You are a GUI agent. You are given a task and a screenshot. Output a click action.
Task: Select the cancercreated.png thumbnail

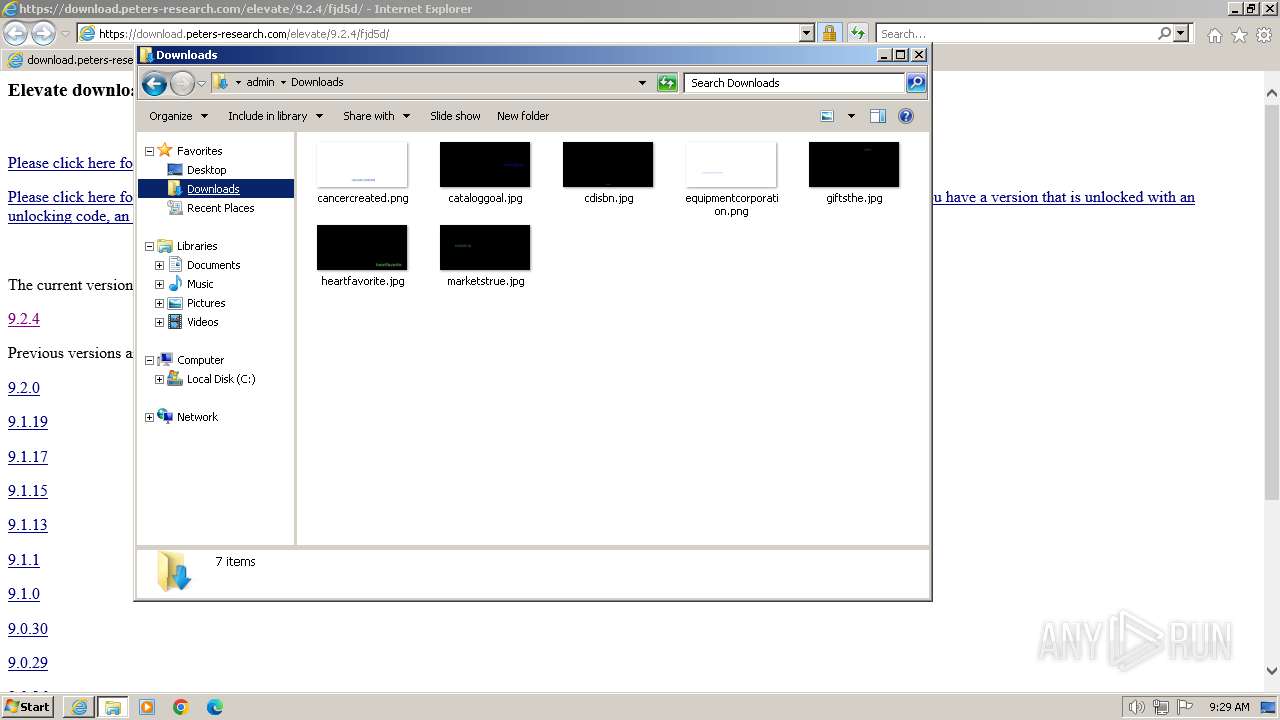pyautogui.click(x=362, y=164)
